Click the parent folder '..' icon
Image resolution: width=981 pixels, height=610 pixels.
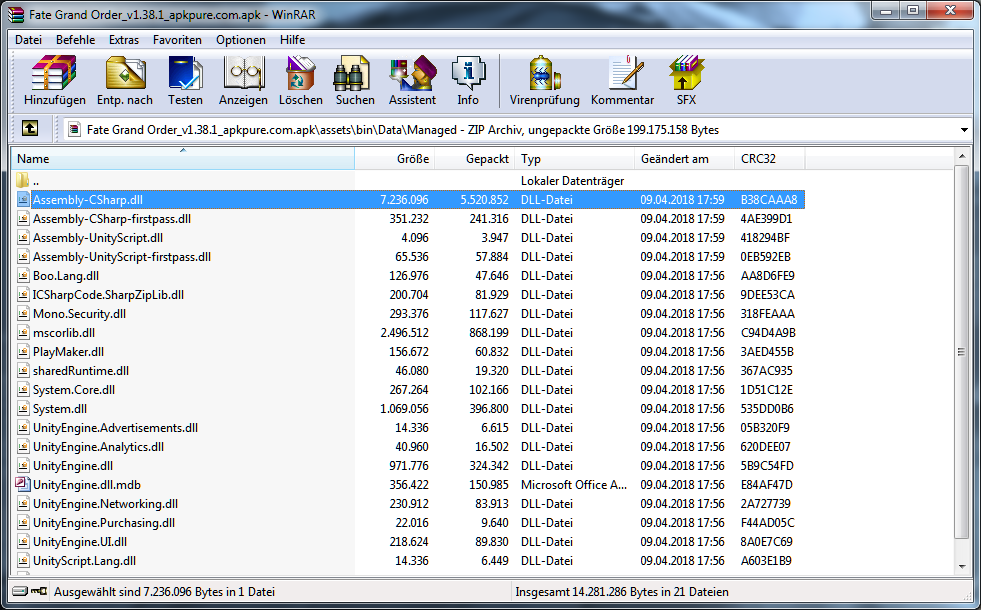[x=23, y=181]
